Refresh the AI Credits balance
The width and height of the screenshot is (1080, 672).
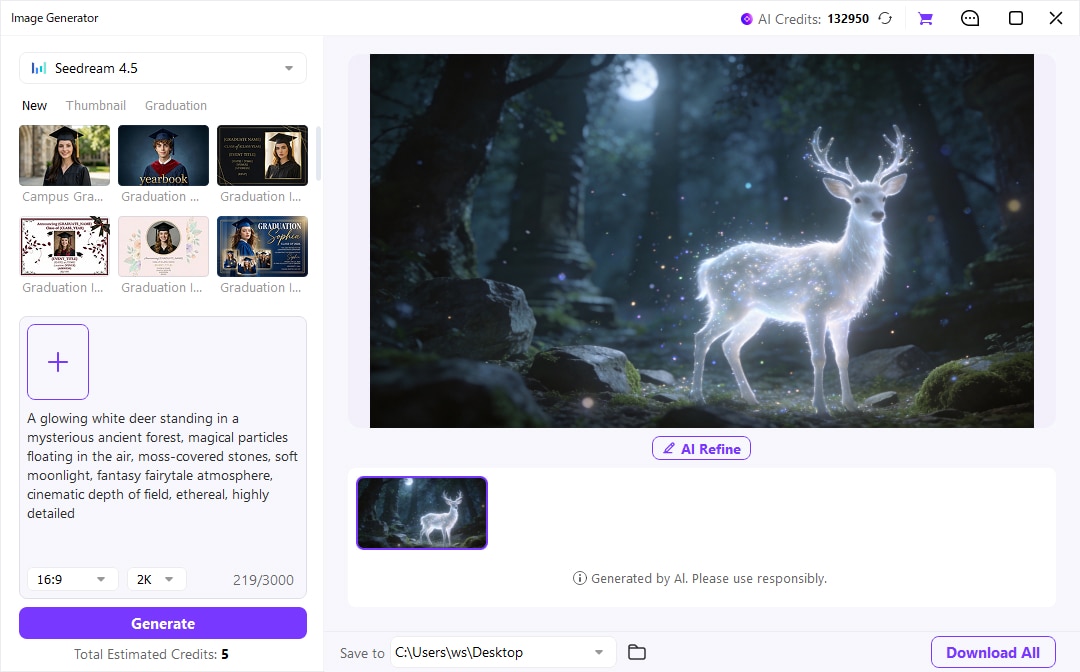pos(885,19)
